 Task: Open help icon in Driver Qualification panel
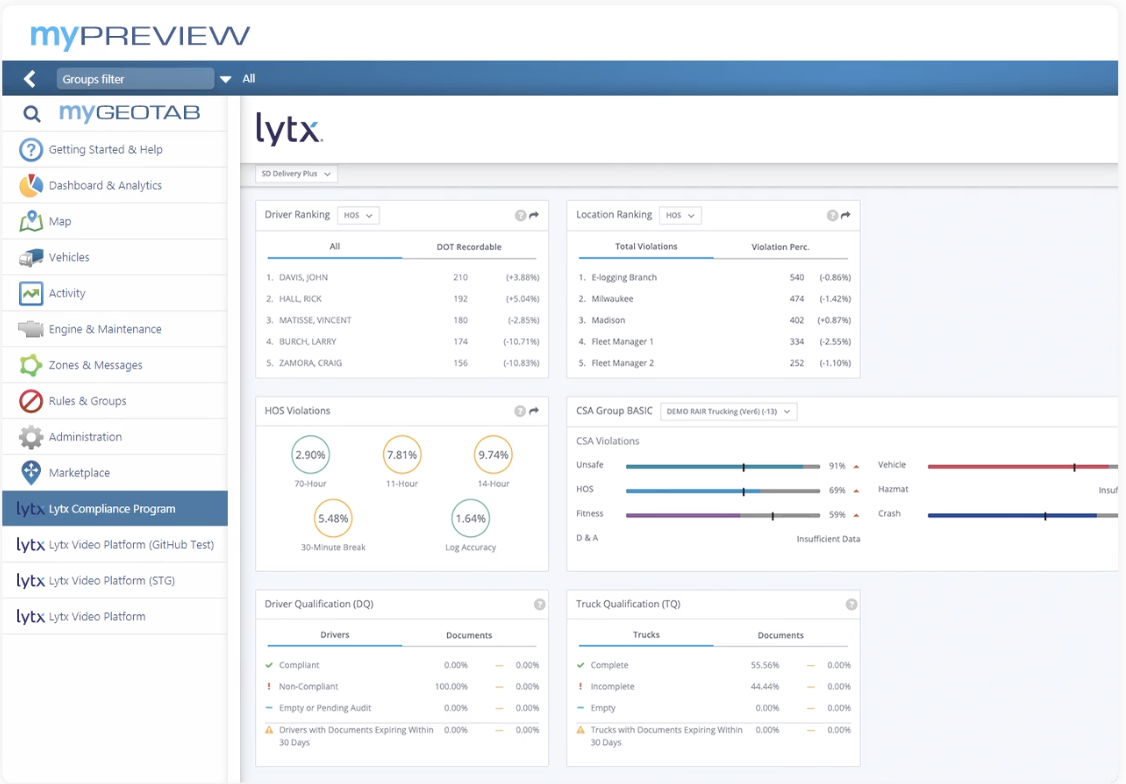(x=539, y=605)
